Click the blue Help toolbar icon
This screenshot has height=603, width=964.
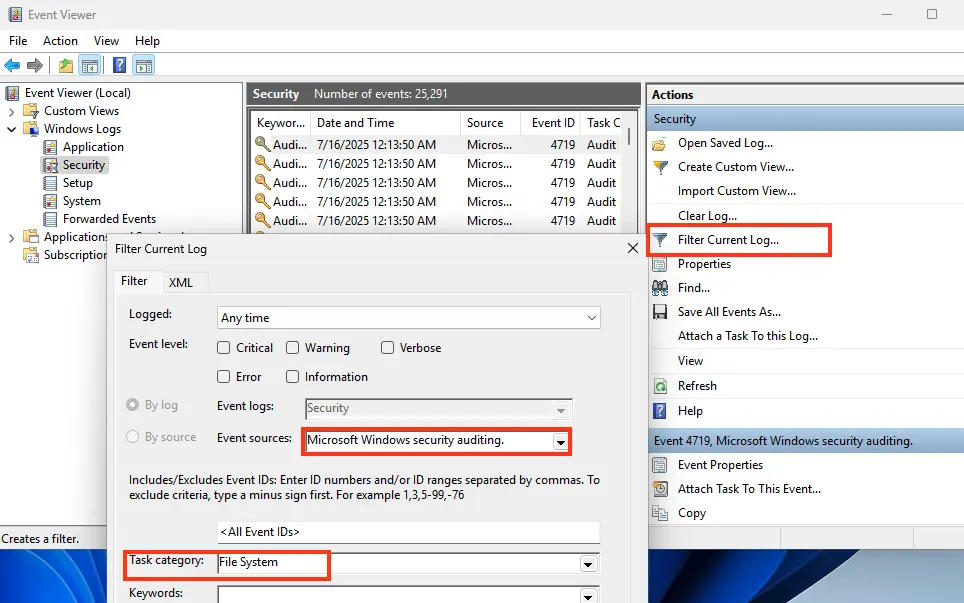tap(119, 66)
